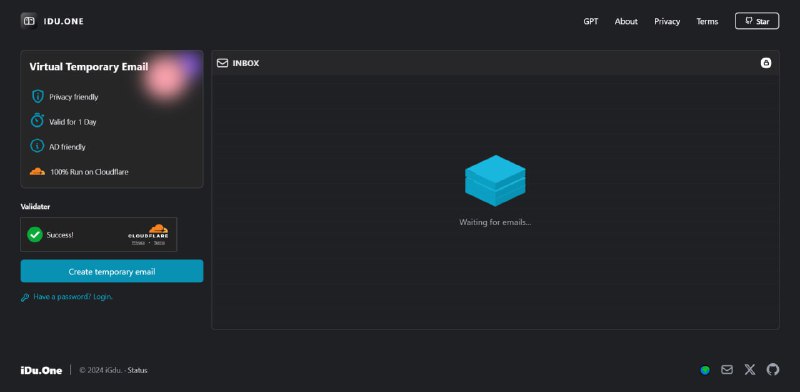The image size is (800, 392).
Task: Click the shield icon next to Privacy friendly
Action: click(x=37, y=96)
